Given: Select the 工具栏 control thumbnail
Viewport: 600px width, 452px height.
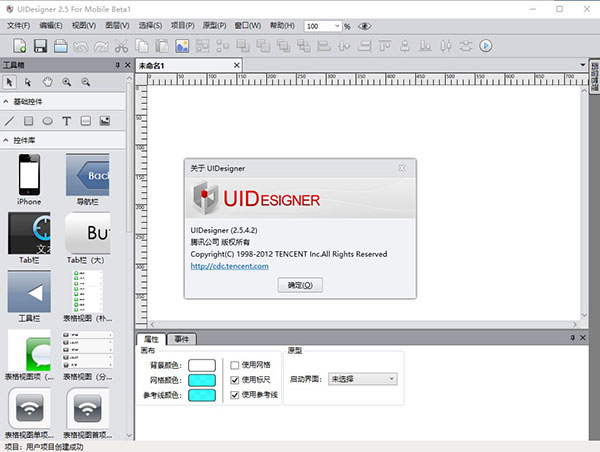Looking at the screenshot, I should point(29,292).
